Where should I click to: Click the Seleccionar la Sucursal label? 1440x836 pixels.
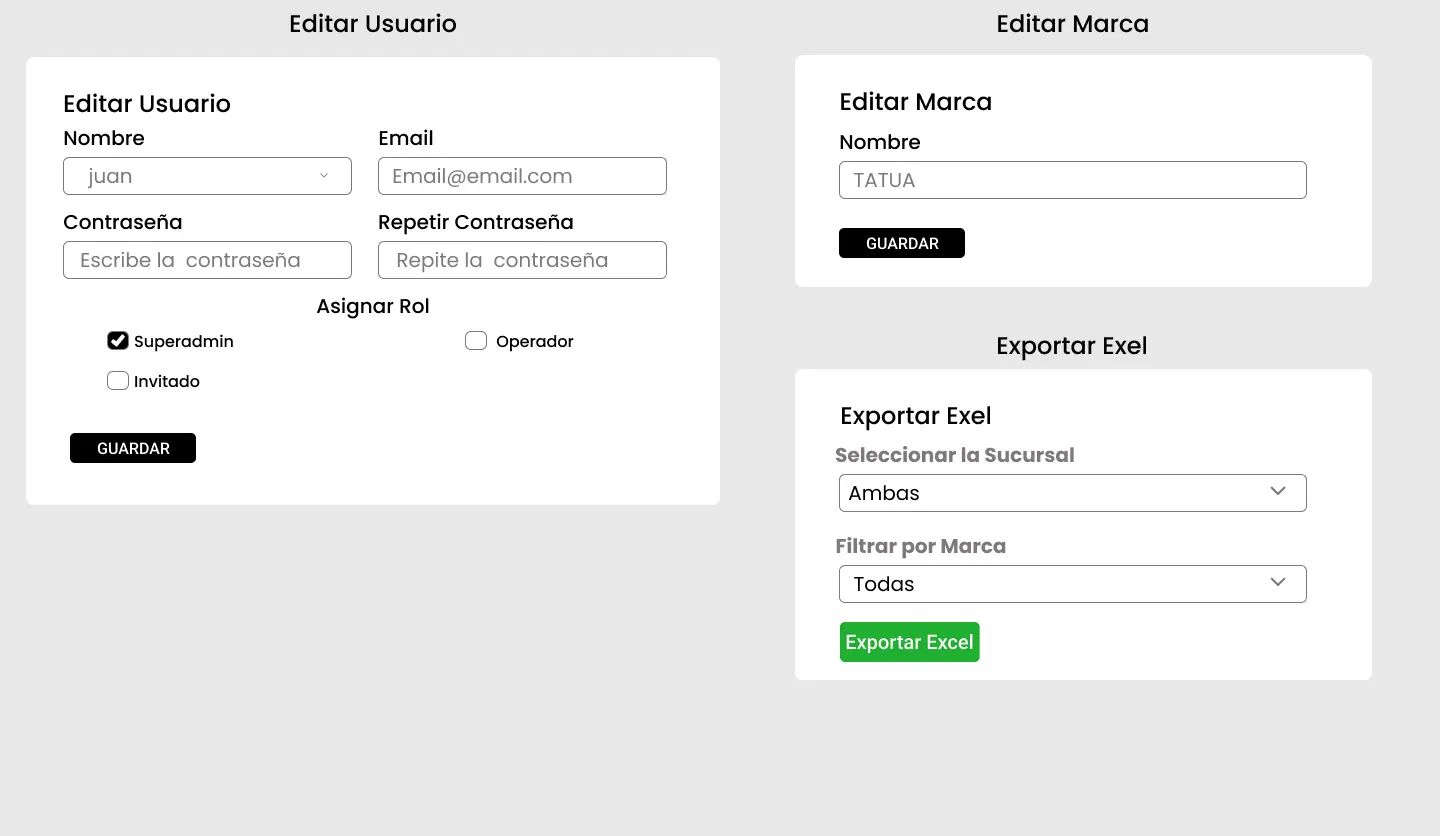coord(954,455)
